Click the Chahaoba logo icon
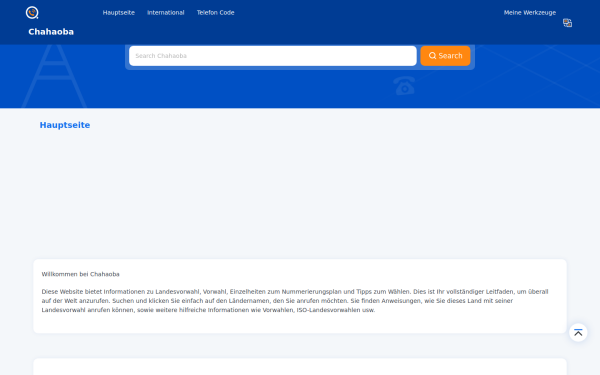The height and width of the screenshot is (375, 600). [x=32, y=13]
